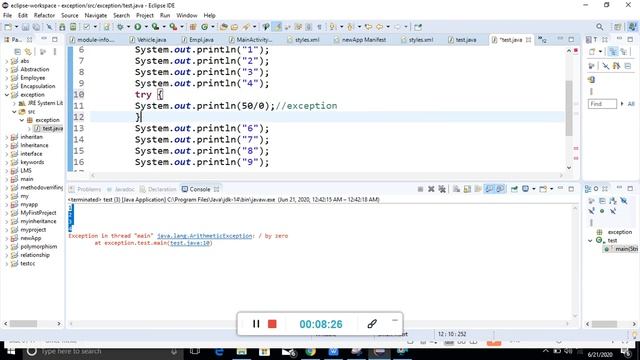Expand the JRE System Library node

tap(14, 103)
